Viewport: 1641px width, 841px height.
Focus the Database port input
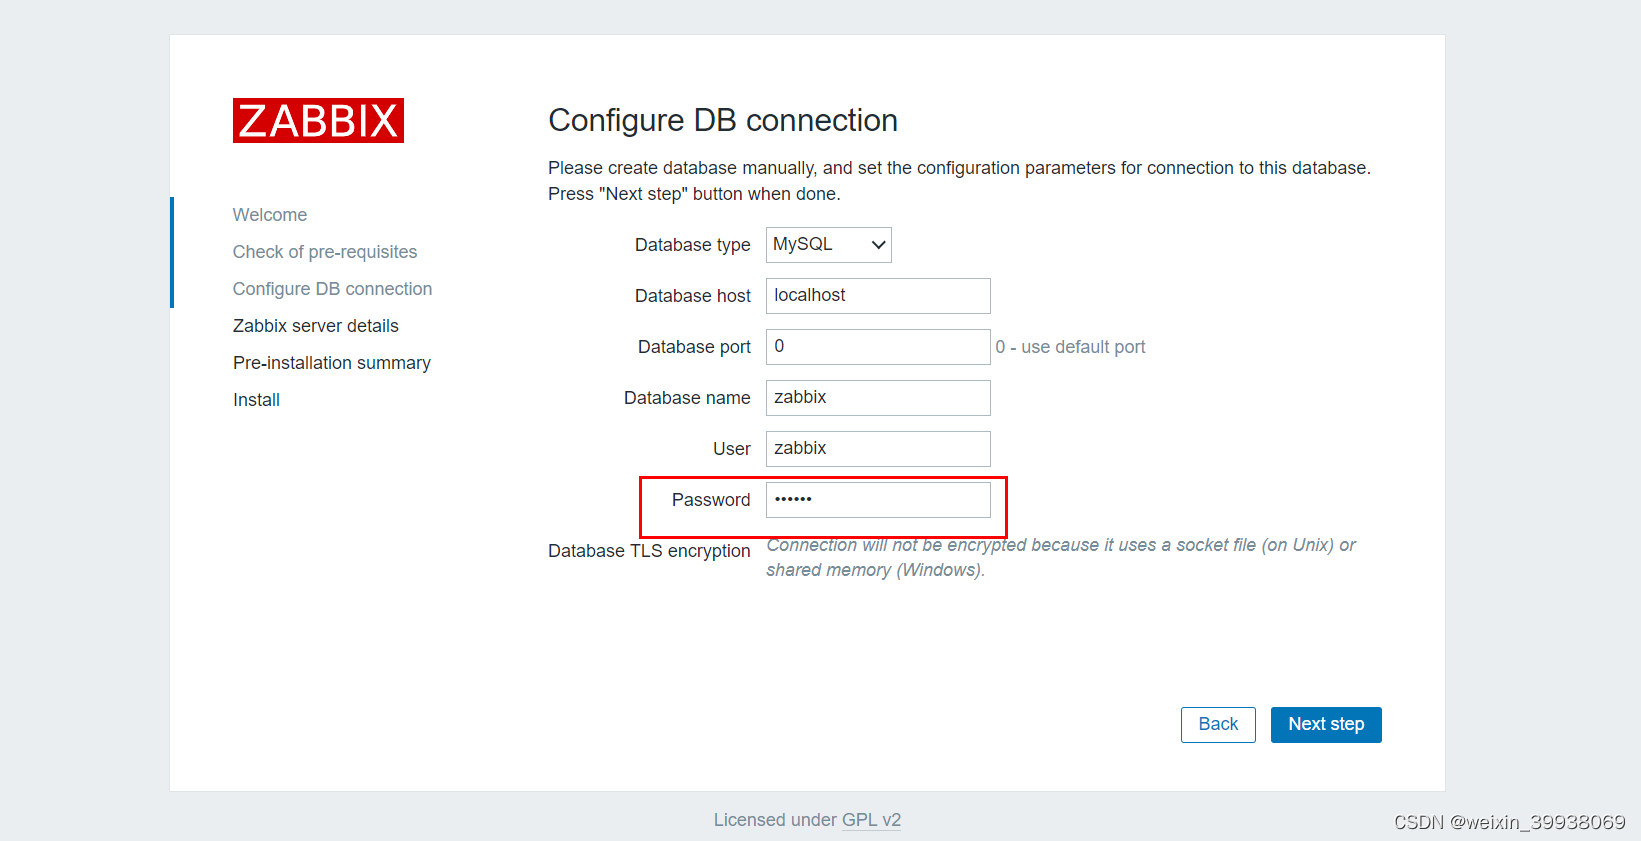(x=878, y=347)
